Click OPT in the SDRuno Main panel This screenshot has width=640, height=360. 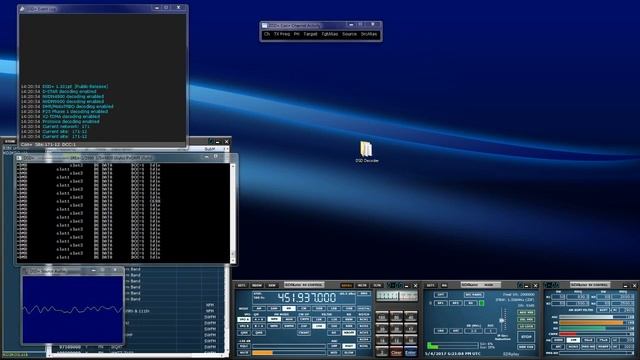tap(441, 295)
